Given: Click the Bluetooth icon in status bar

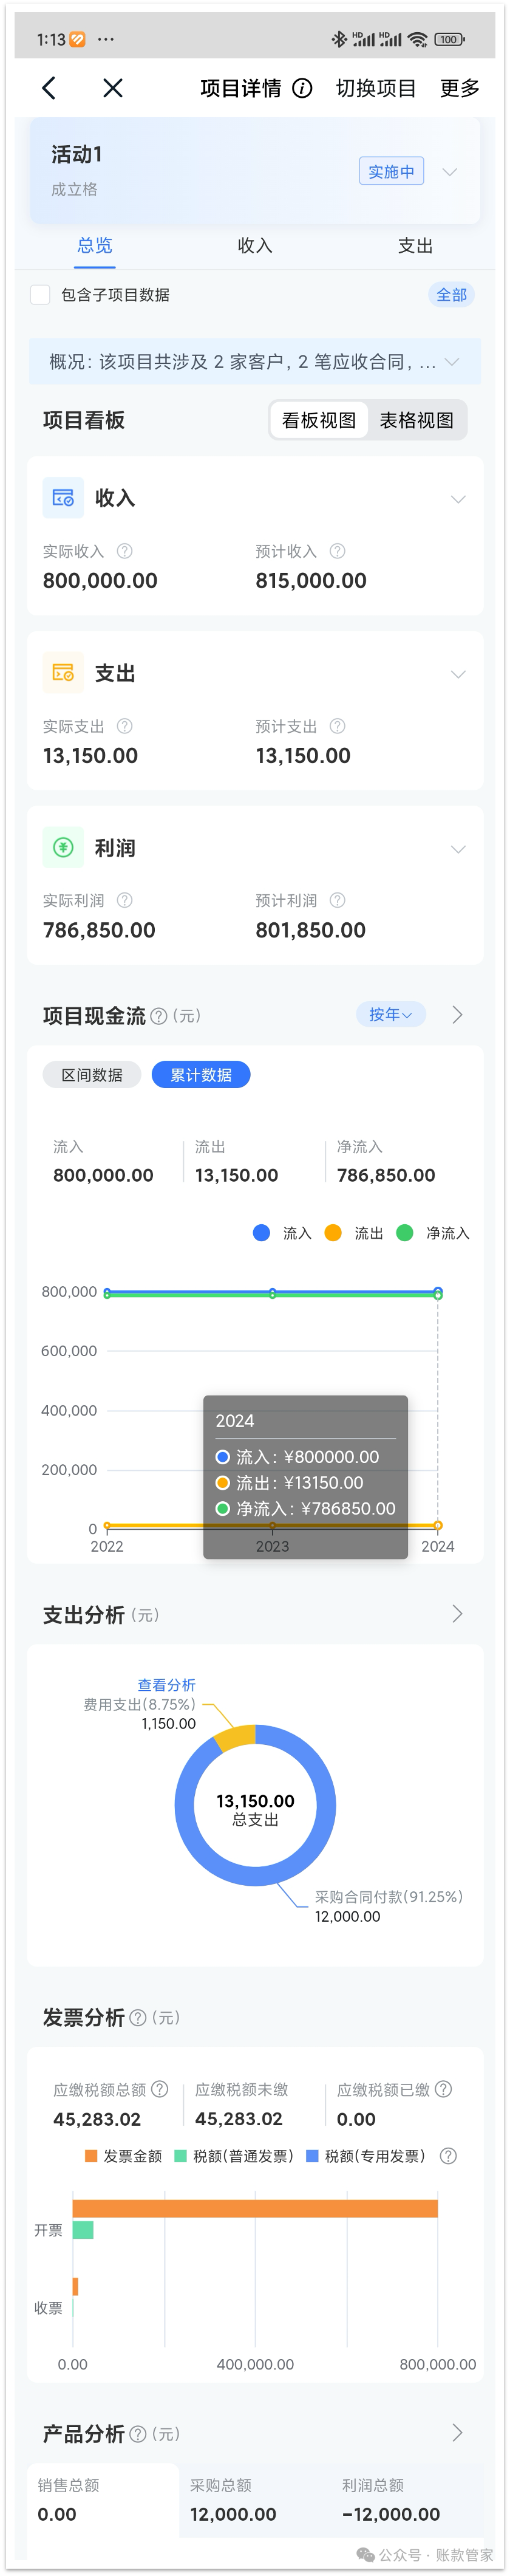Looking at the screenshot, I should tap(339, 40).
